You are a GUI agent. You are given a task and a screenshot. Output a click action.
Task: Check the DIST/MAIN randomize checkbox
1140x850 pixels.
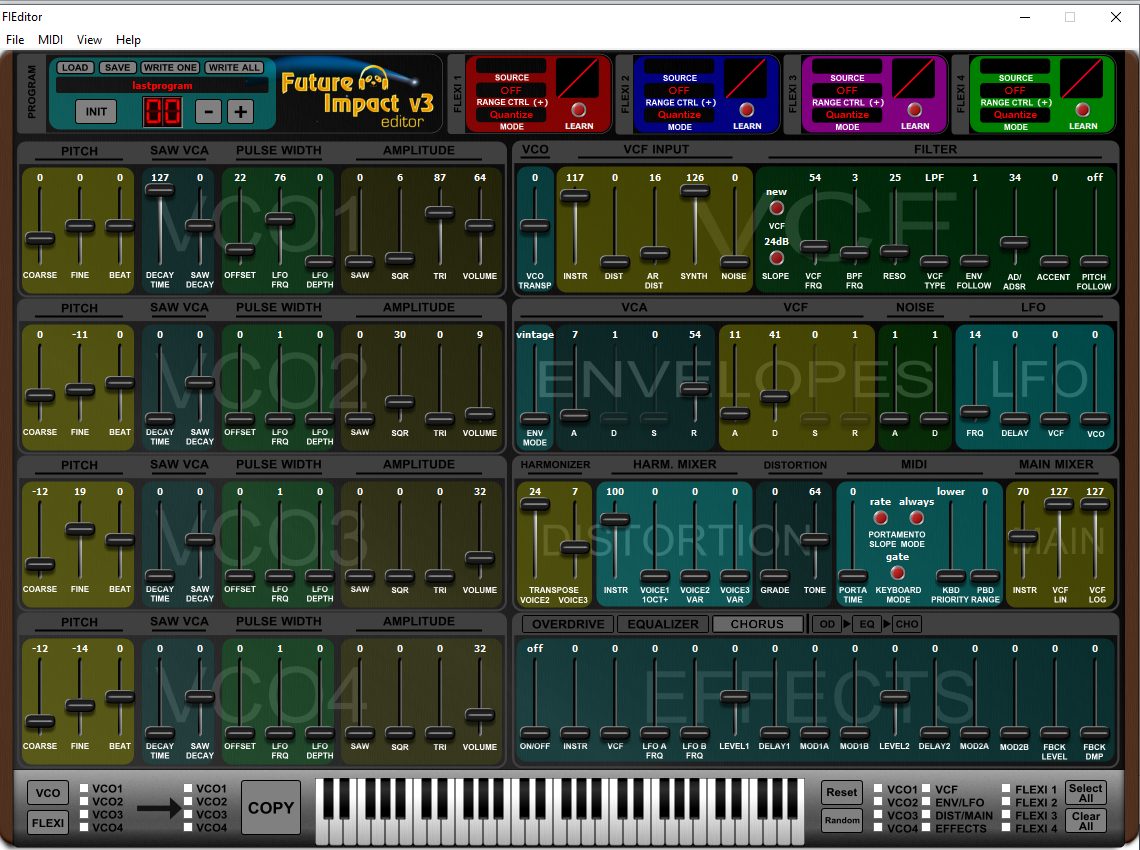point(926,815)
